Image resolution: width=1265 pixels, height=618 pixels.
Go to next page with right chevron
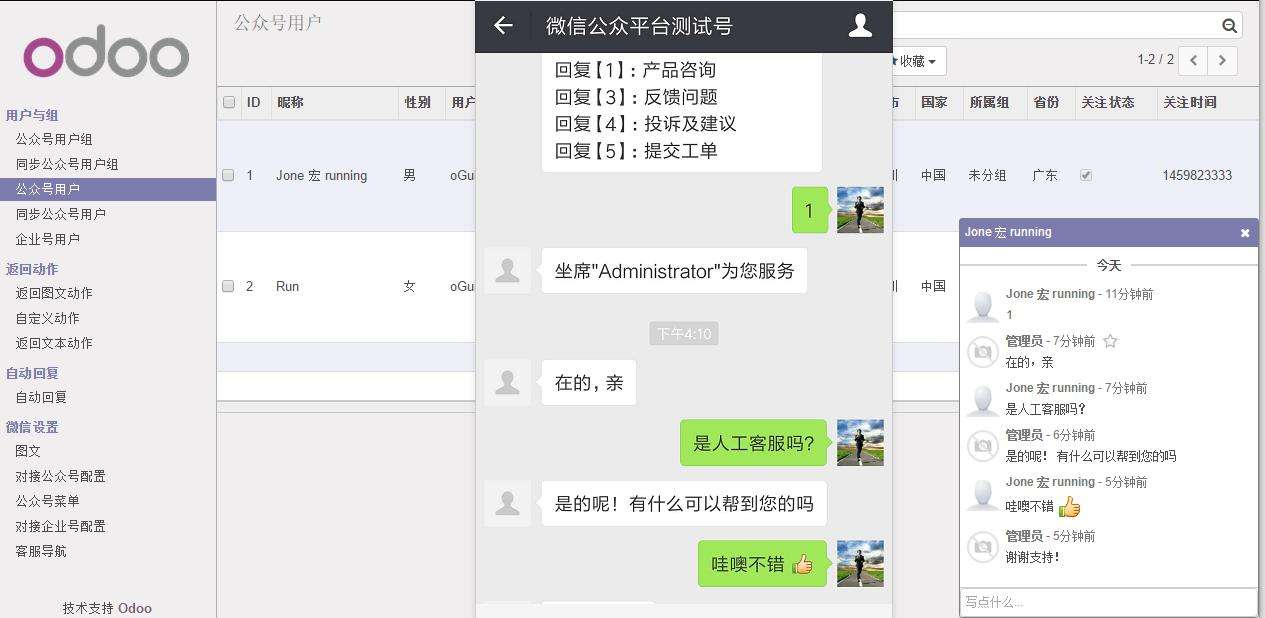[1222, 60]
